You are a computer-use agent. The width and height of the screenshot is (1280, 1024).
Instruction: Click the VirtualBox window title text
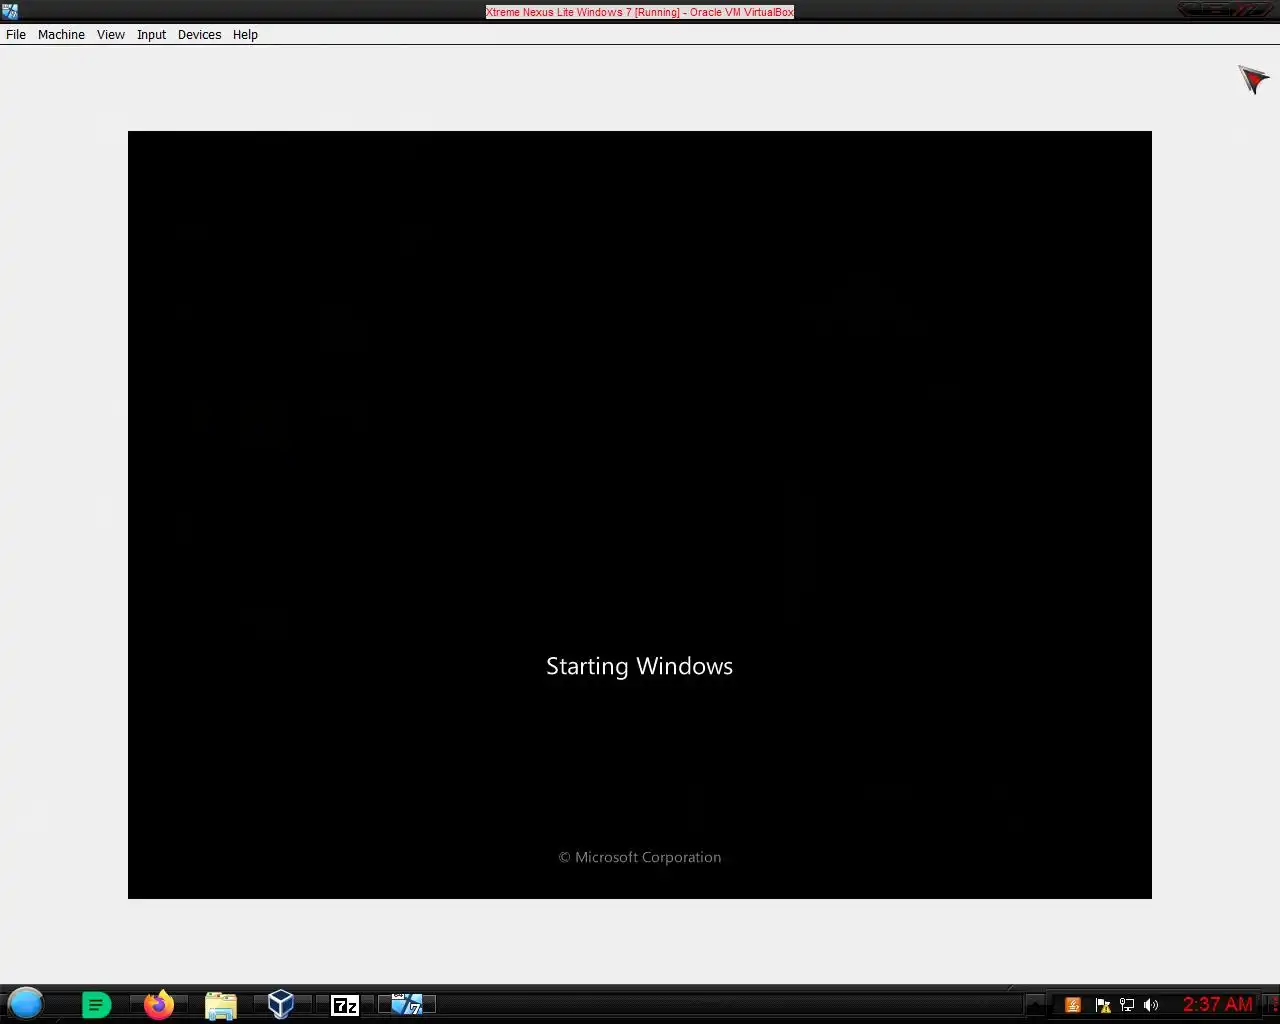[x=640, y=12]
